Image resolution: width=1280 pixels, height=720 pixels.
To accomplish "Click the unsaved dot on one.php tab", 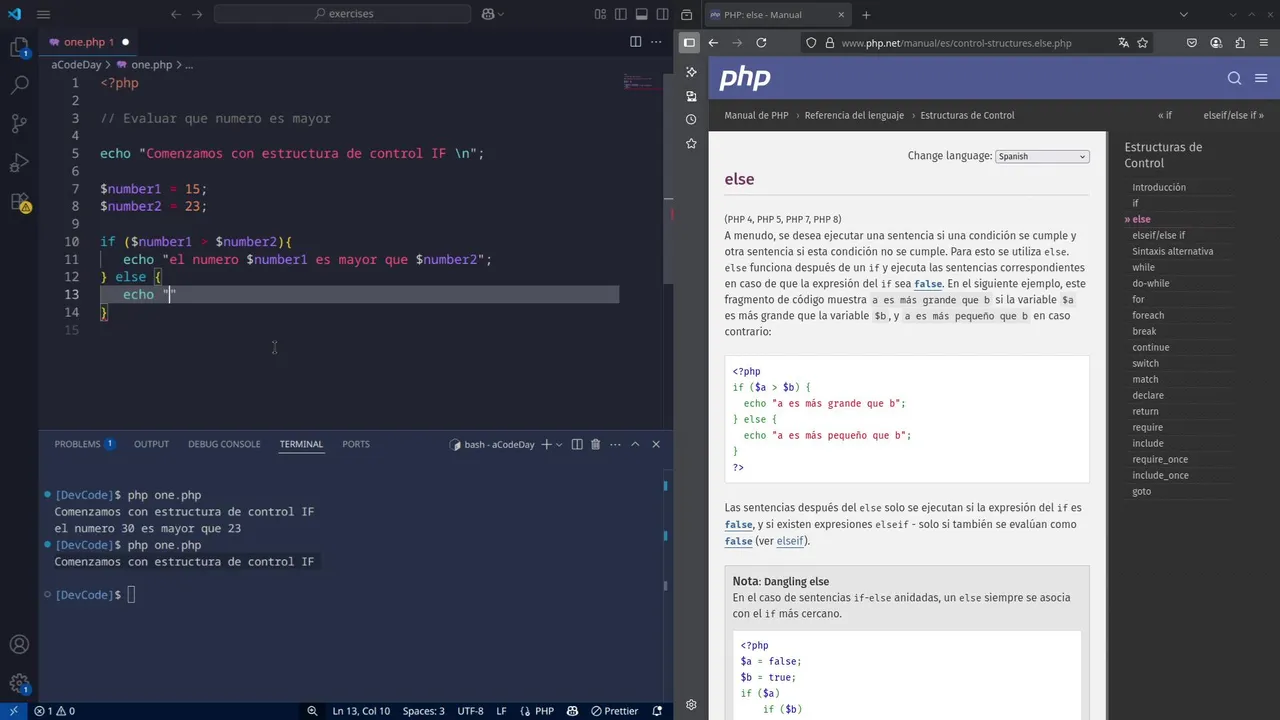I will tap(126, 42).
